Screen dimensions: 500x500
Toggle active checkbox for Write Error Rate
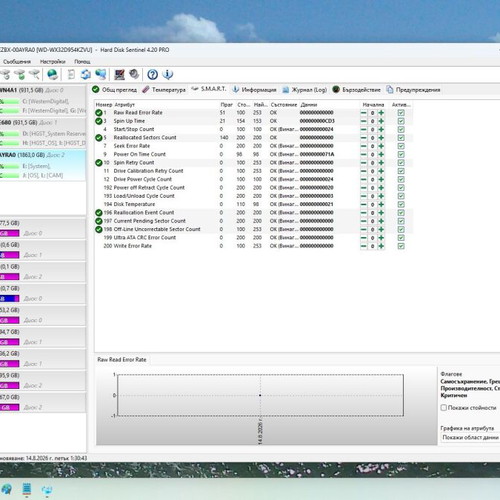pyautogui.click(x=401, y=246)
